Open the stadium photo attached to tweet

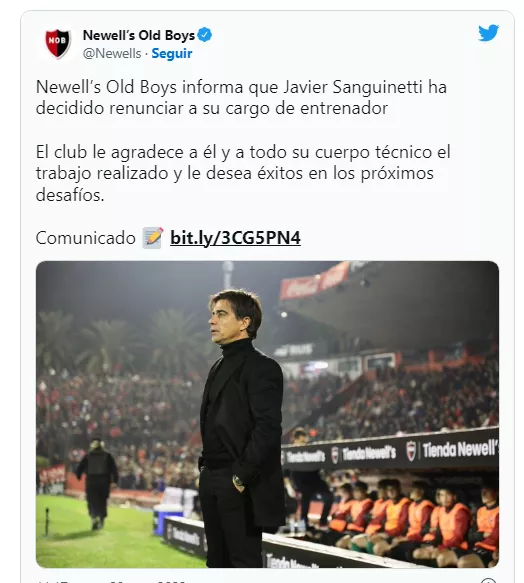pyautogui.click(x=267, y=414)
